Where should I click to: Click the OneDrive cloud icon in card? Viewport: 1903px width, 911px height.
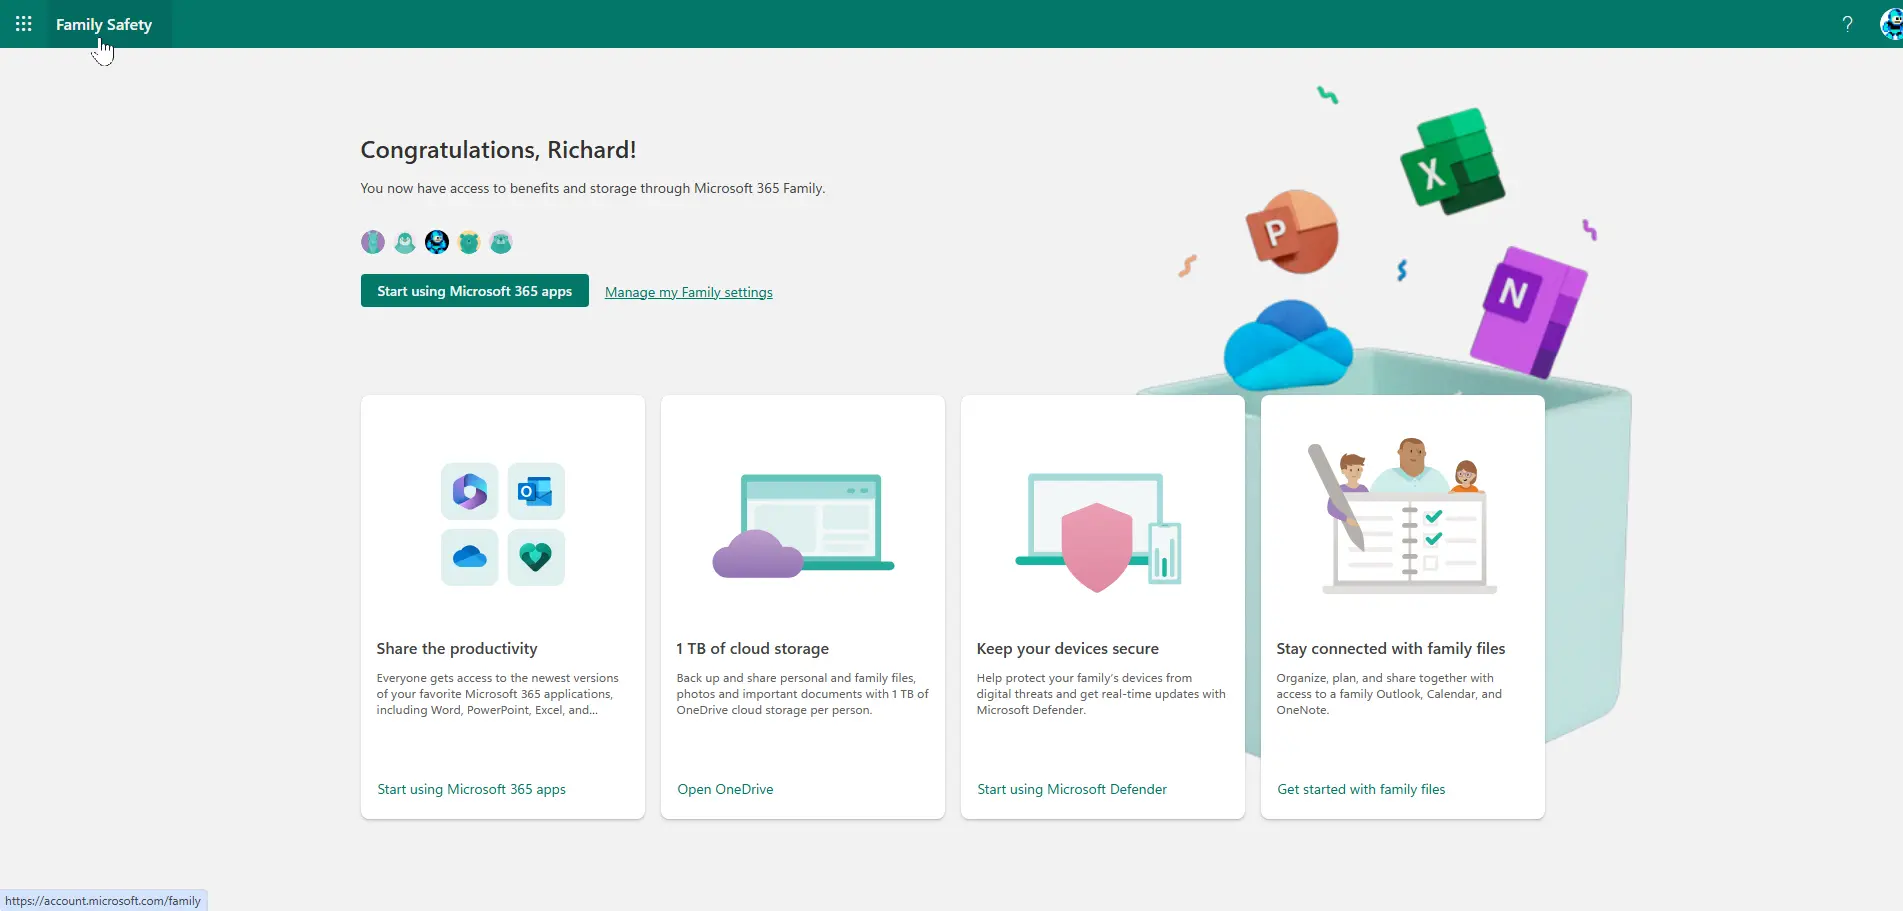click(x=469, y=557)
